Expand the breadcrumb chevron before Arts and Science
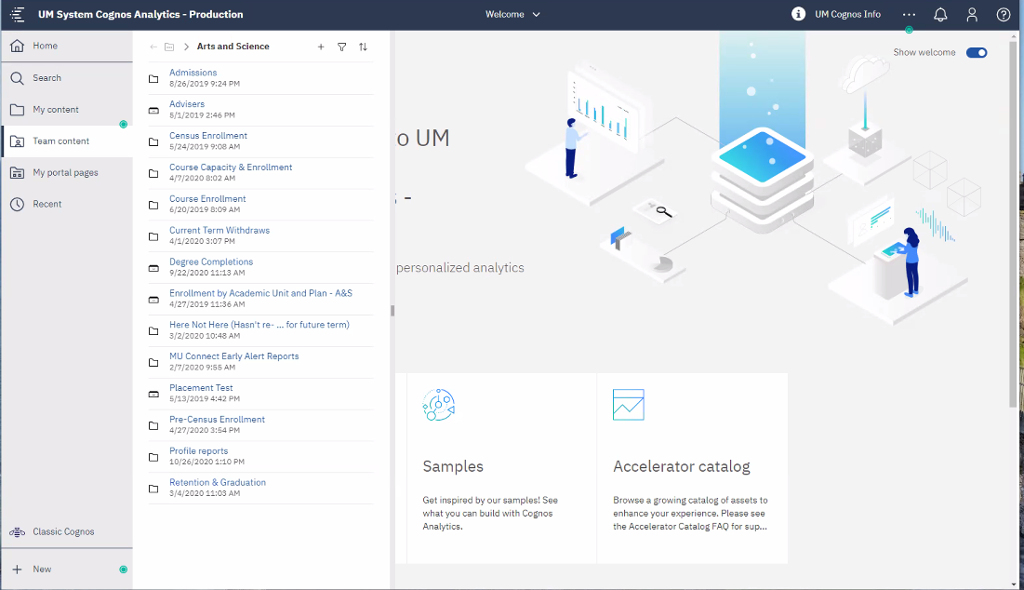Screen dimensions: 1024x590 [x=186, y=47]
